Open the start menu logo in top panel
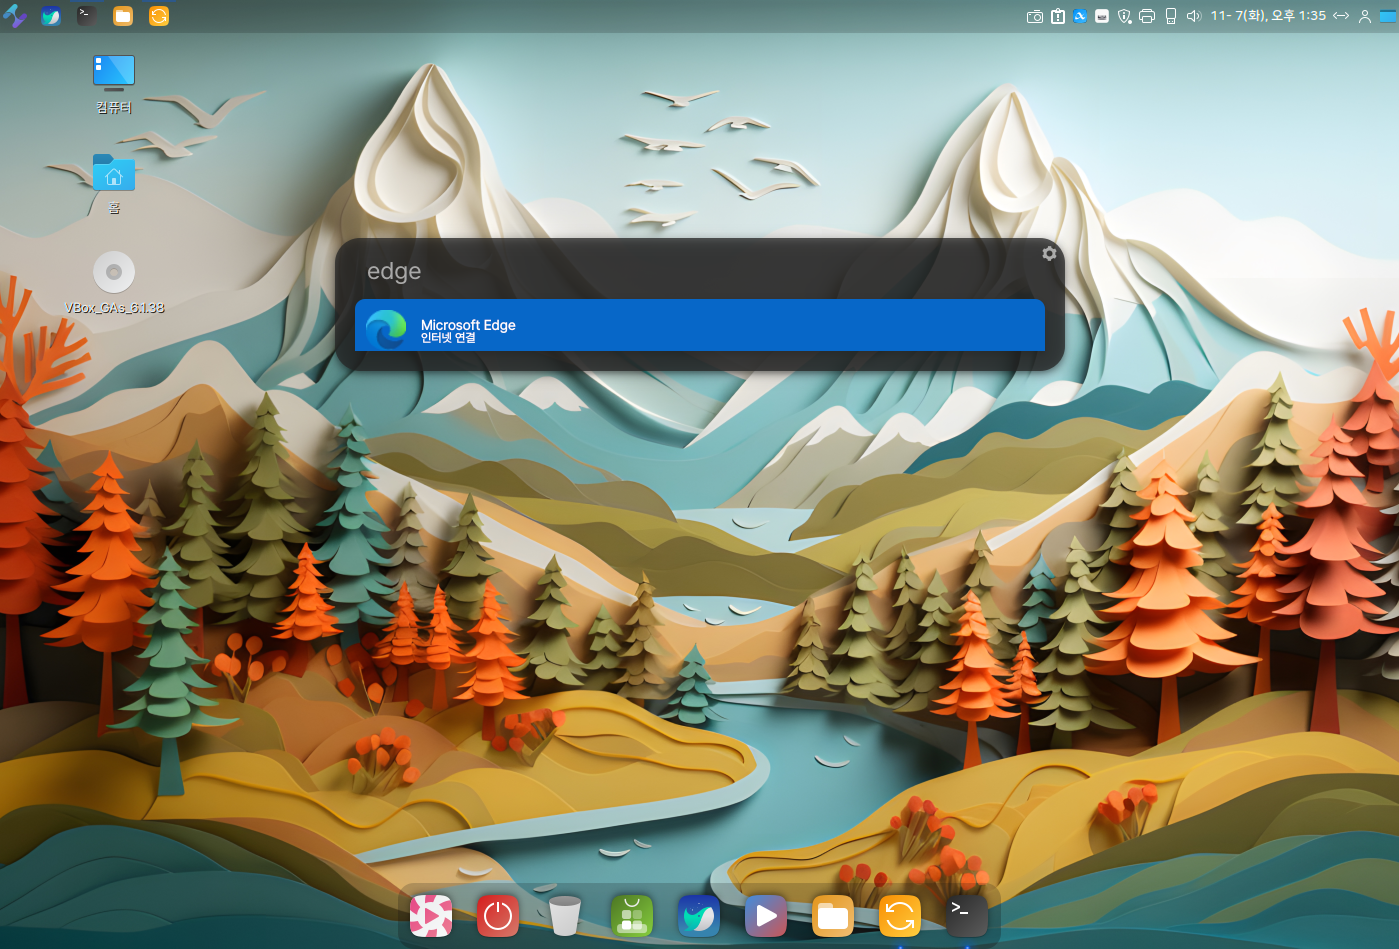 click(x=14, y=16)
